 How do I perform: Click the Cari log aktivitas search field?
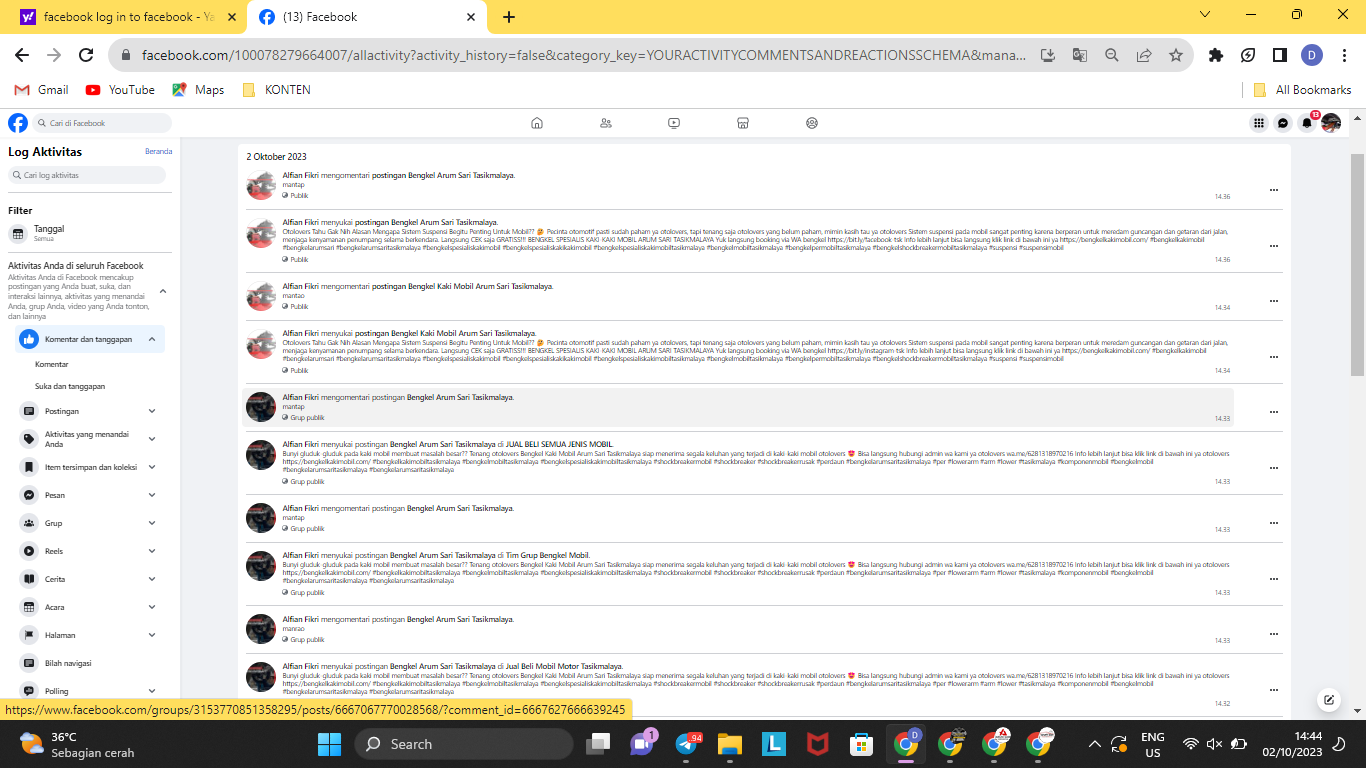click(87, 175)
